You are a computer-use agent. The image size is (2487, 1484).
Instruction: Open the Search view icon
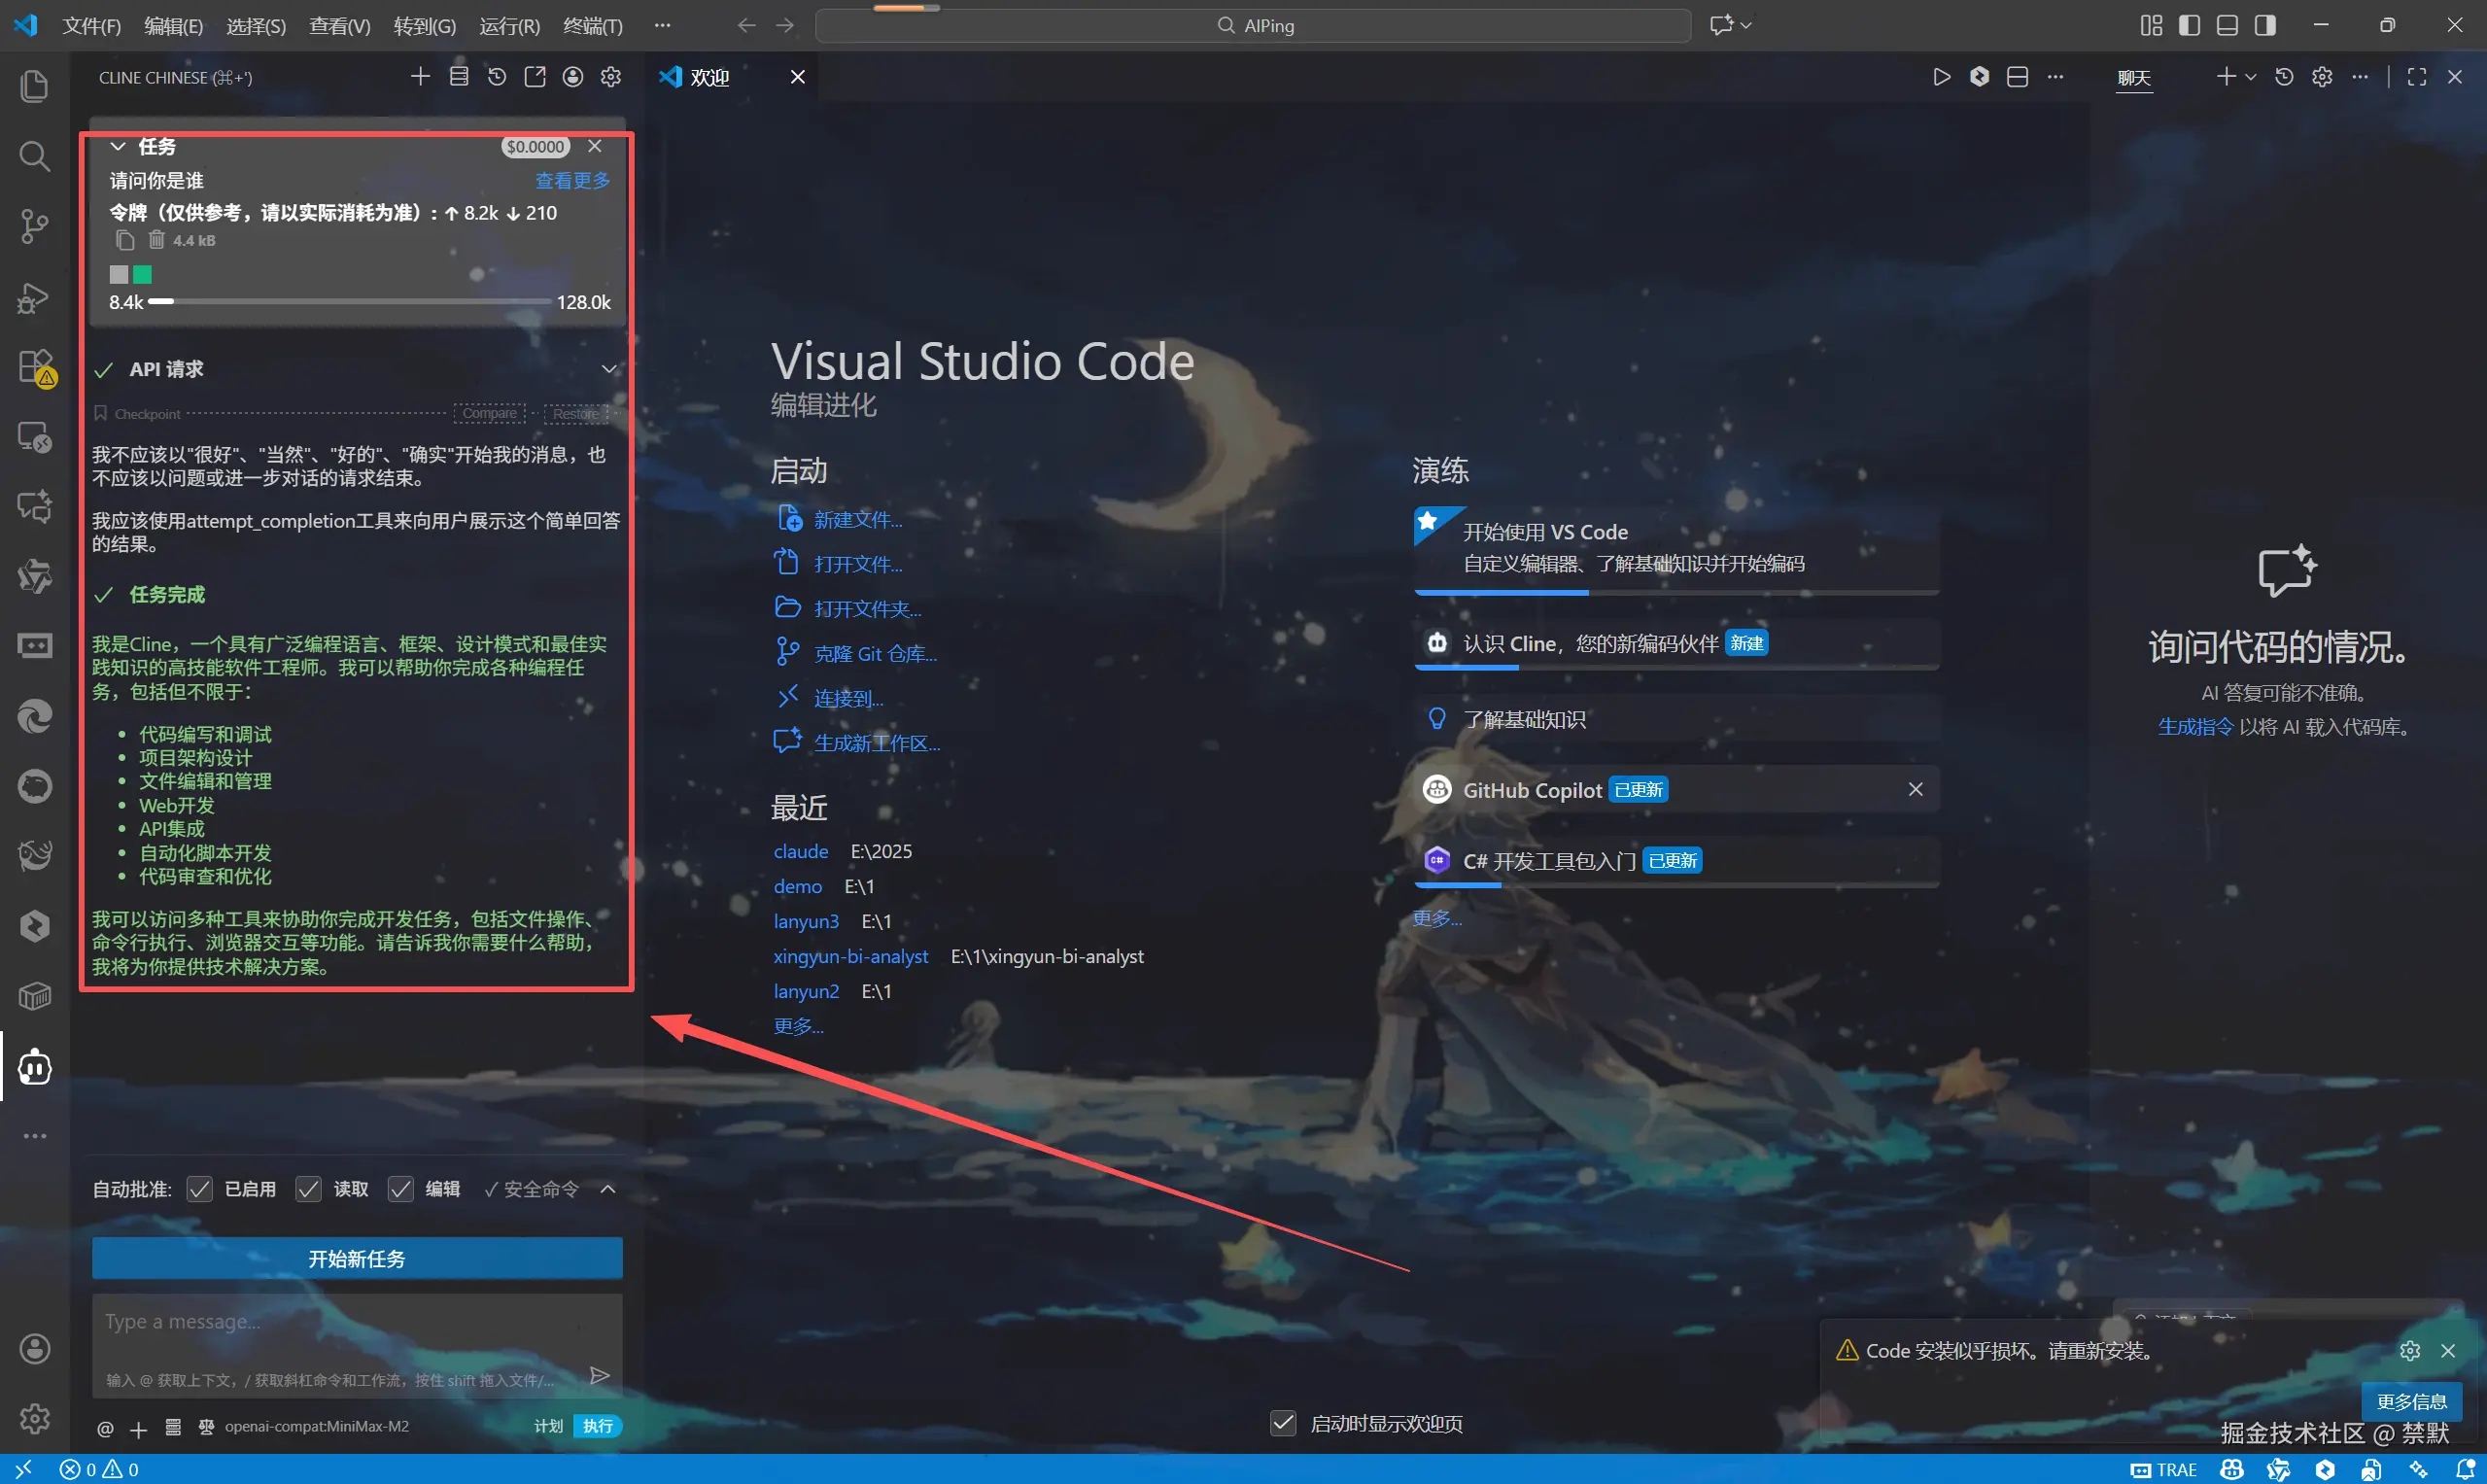[34, 156]
